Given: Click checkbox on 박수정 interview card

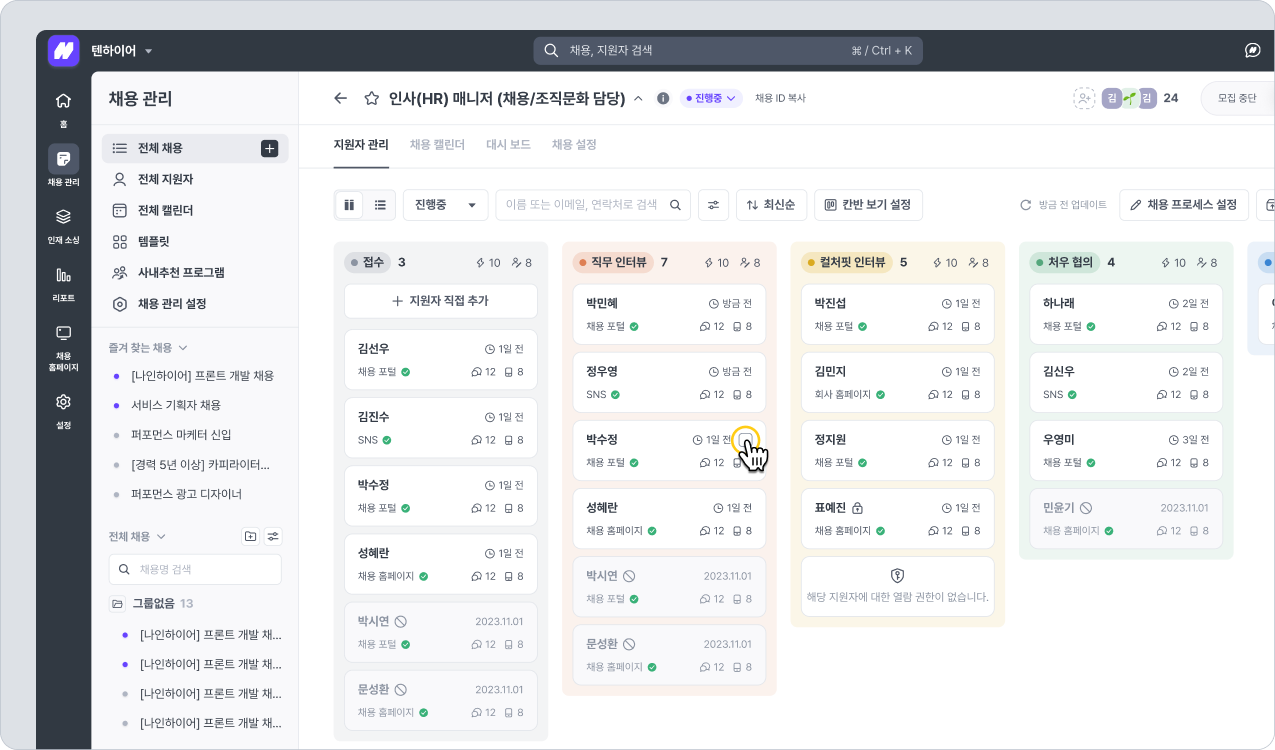Looking at the screenshot, I should pos(745,440).
